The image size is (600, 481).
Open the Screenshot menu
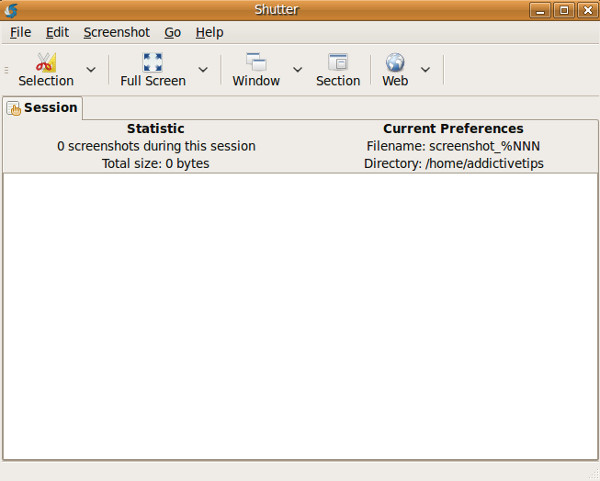117,33
